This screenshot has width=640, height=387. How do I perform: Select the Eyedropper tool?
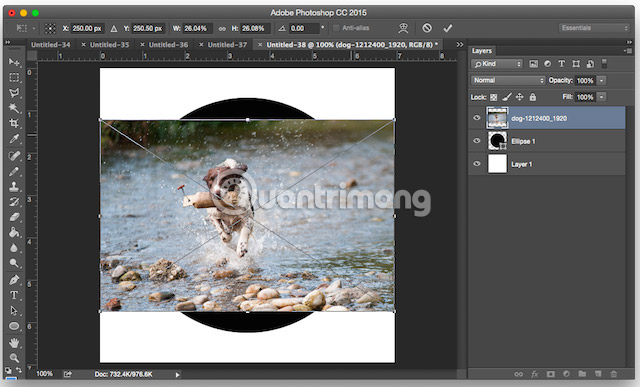click(x=14, y=139)
